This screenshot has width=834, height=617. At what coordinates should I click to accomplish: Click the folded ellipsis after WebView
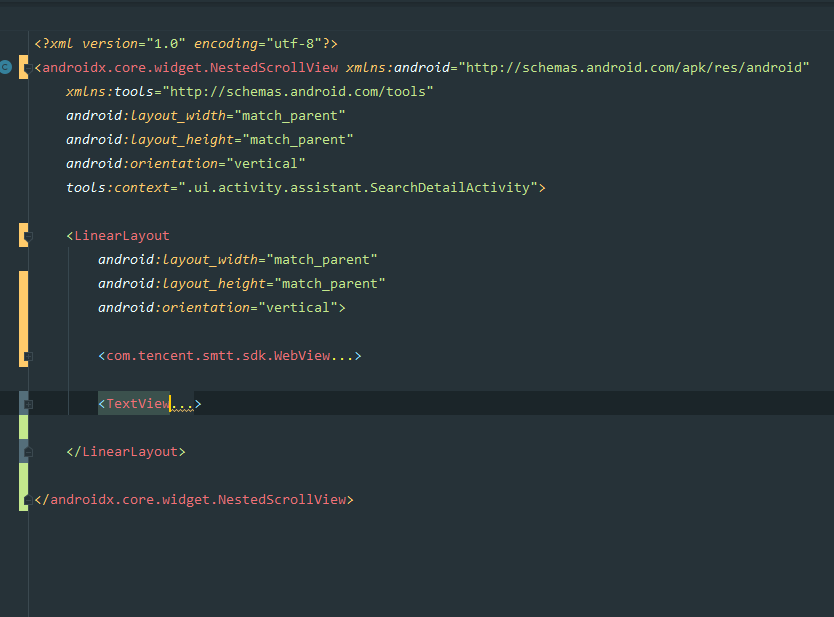click(341, 356)
